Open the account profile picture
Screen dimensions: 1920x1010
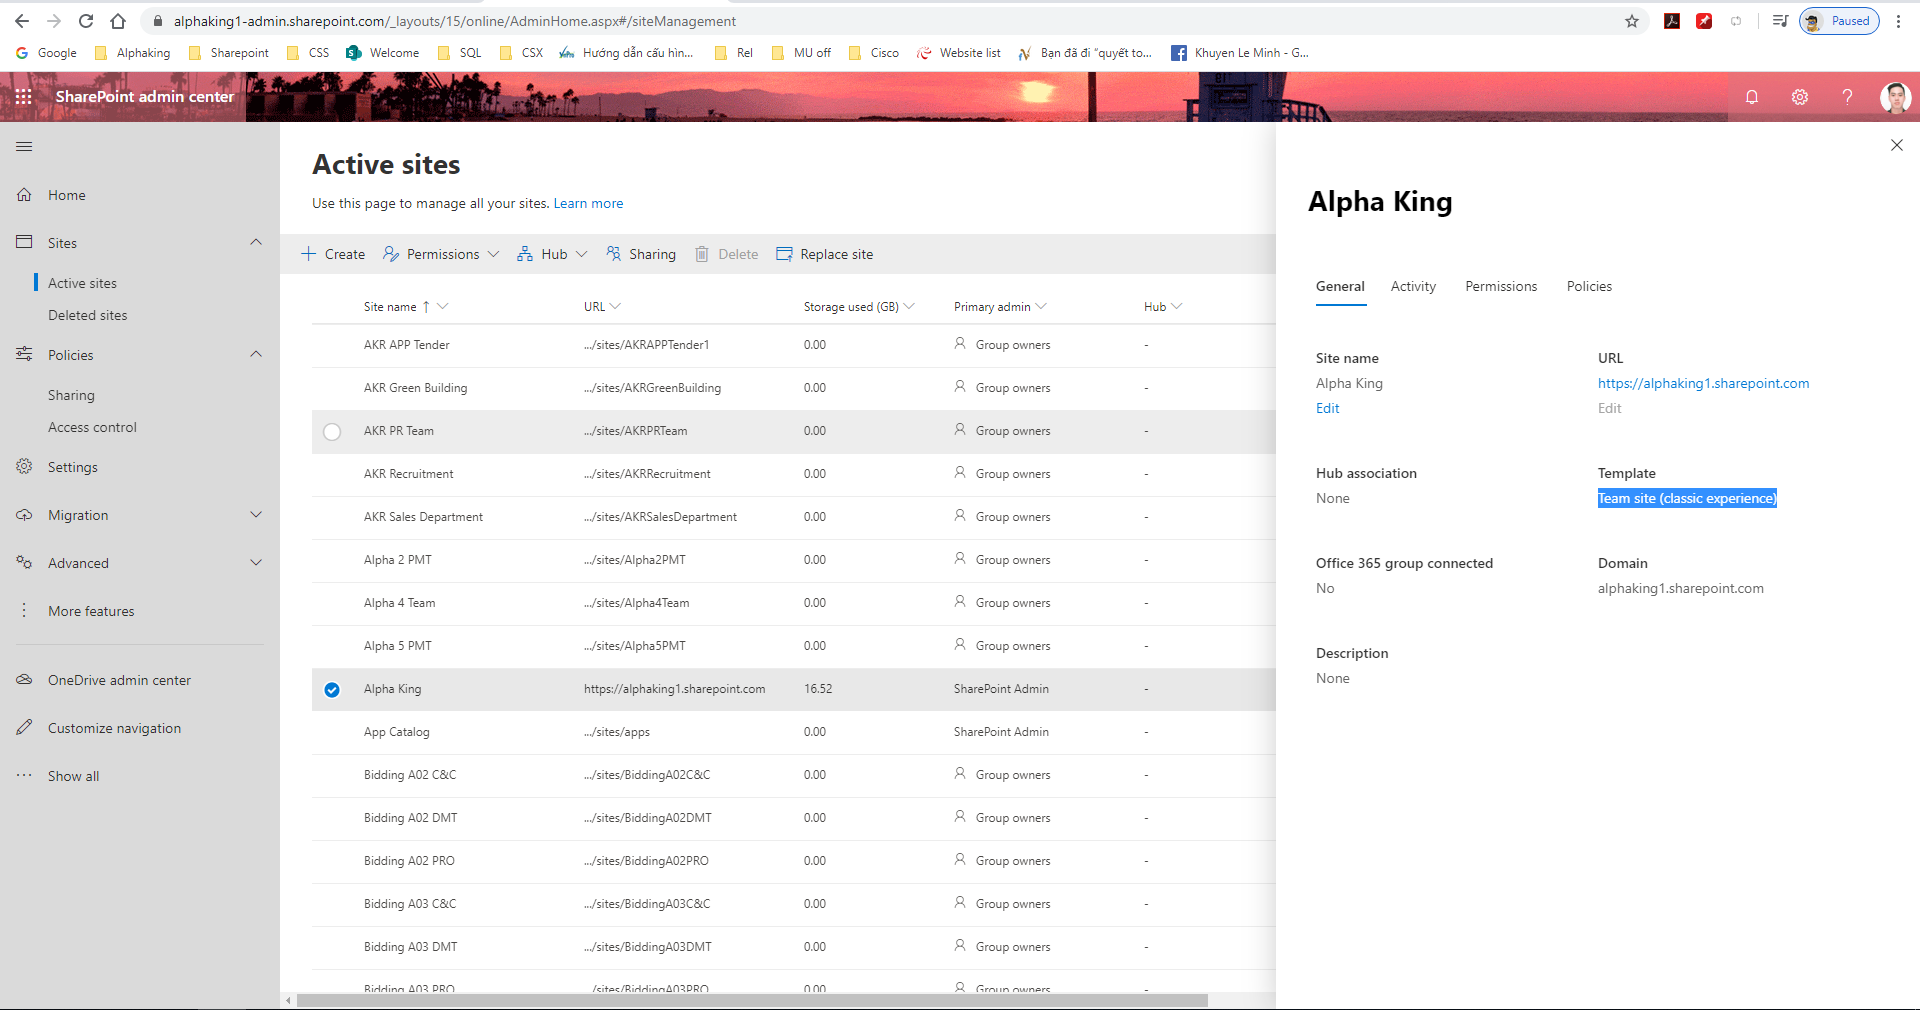pyautogui.click(x=1895, y=97)
